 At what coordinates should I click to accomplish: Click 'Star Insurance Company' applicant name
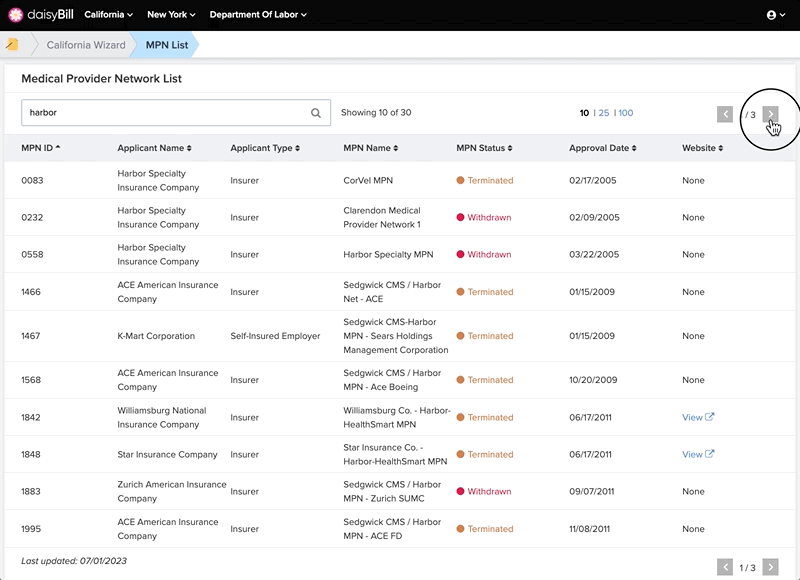point(167,454)
